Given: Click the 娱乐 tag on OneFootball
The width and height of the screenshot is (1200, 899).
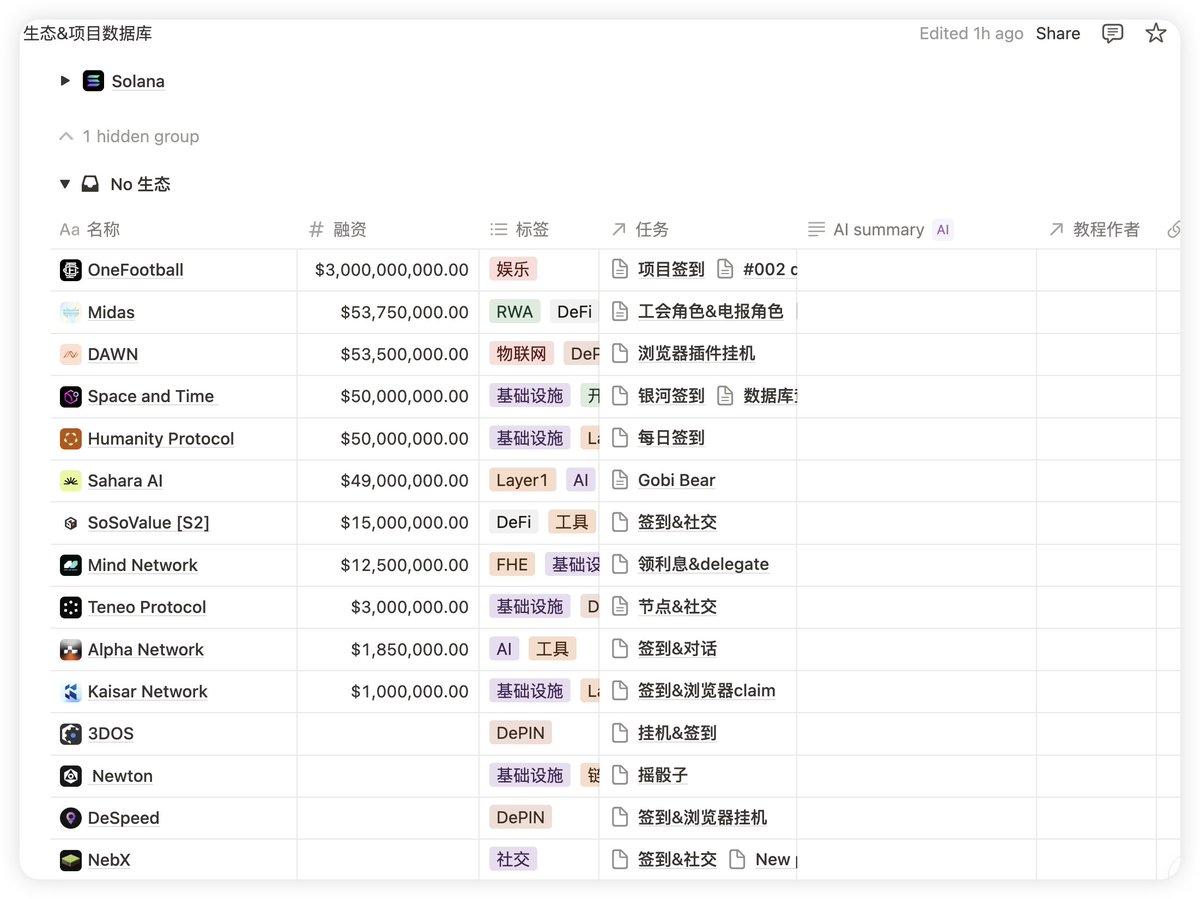Looking at the screenshot, I should click(x=513, y=269).
